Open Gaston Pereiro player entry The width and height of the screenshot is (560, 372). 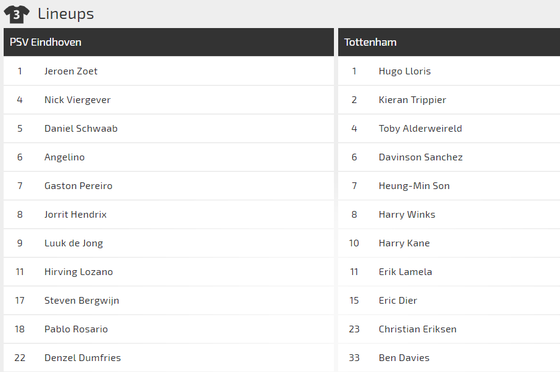pos(78,186)
